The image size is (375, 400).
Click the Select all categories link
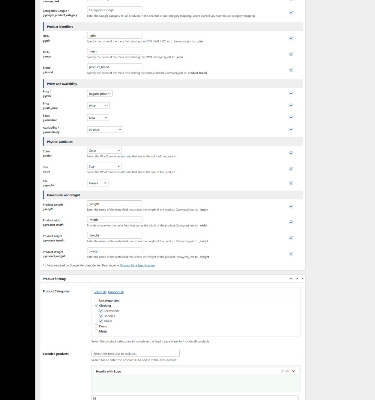(x=100, y=292)
